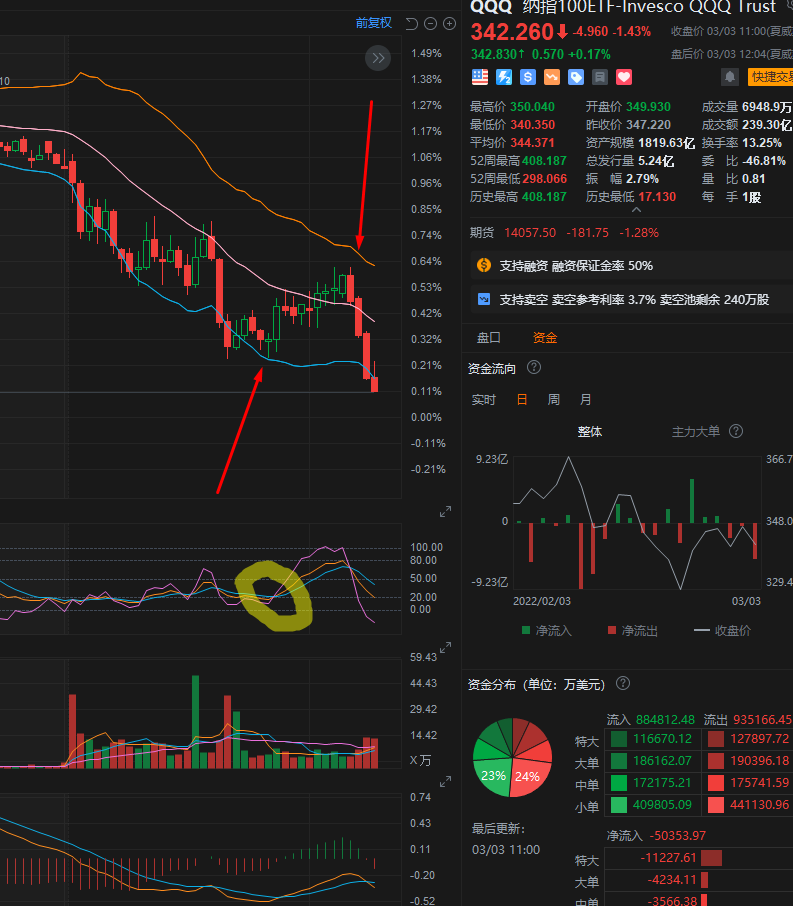Select the 实时 fund flow period
793x906 pixels.
click(483, 400)
